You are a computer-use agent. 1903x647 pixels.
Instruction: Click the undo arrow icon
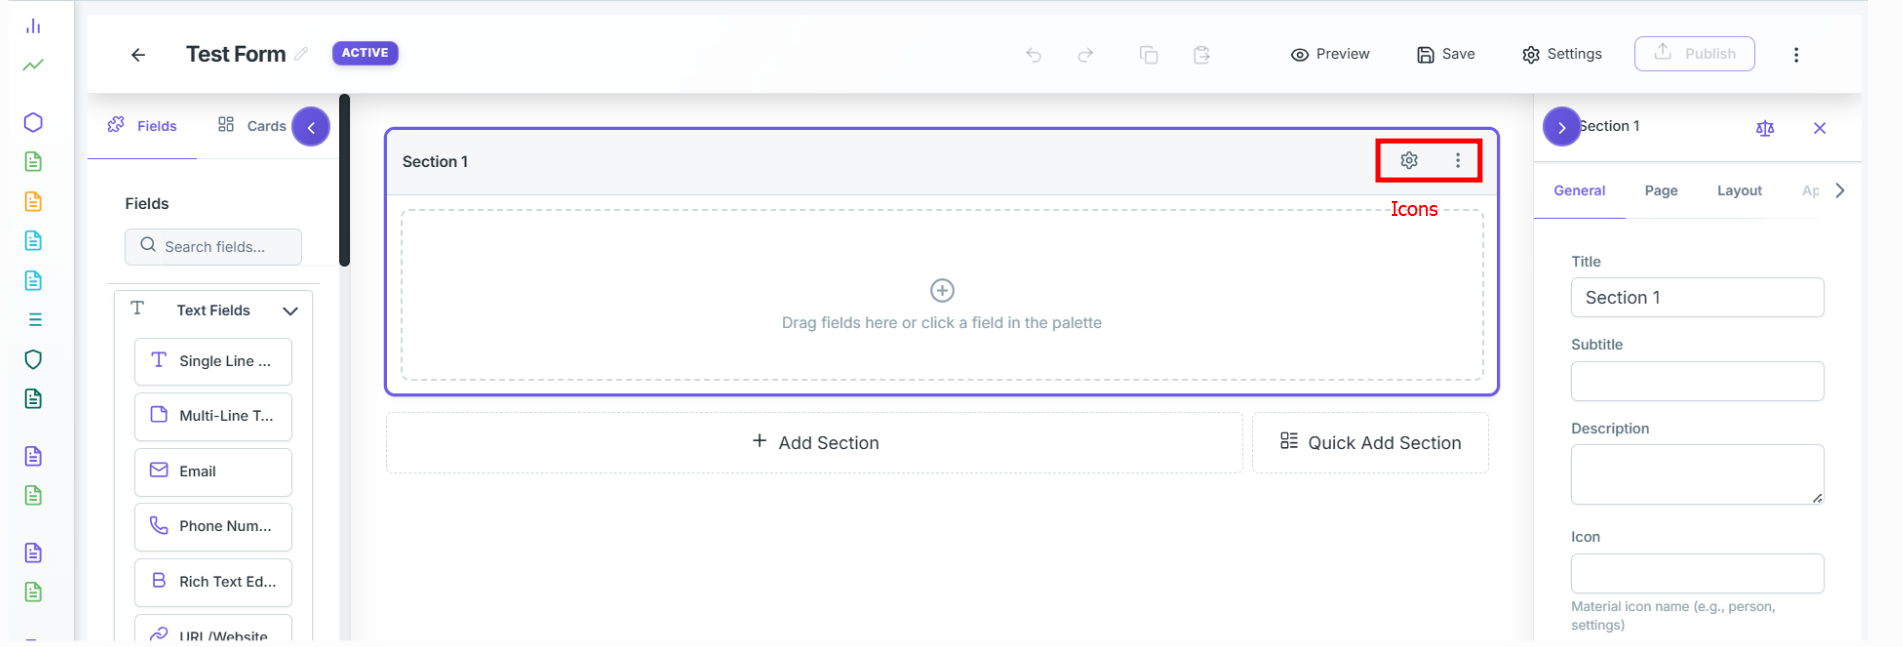coord(1034,55)
